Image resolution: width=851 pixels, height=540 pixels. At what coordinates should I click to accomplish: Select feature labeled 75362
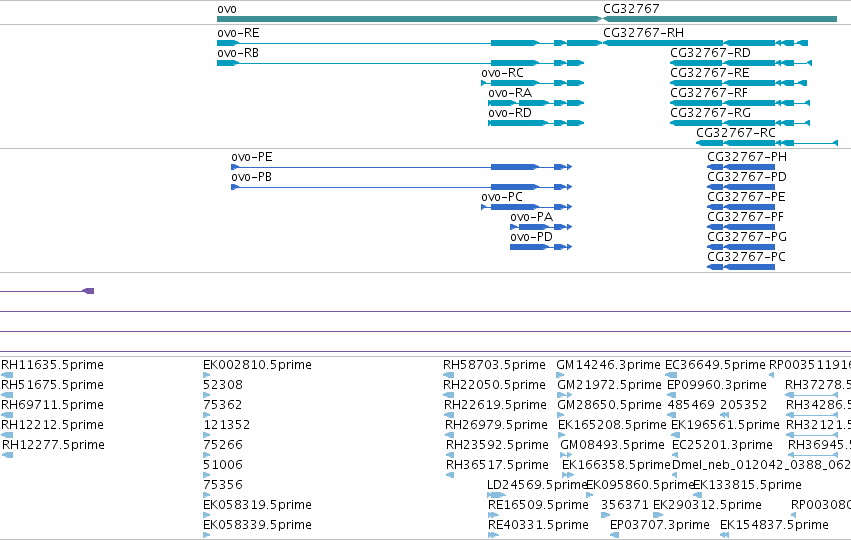(223, 405)
